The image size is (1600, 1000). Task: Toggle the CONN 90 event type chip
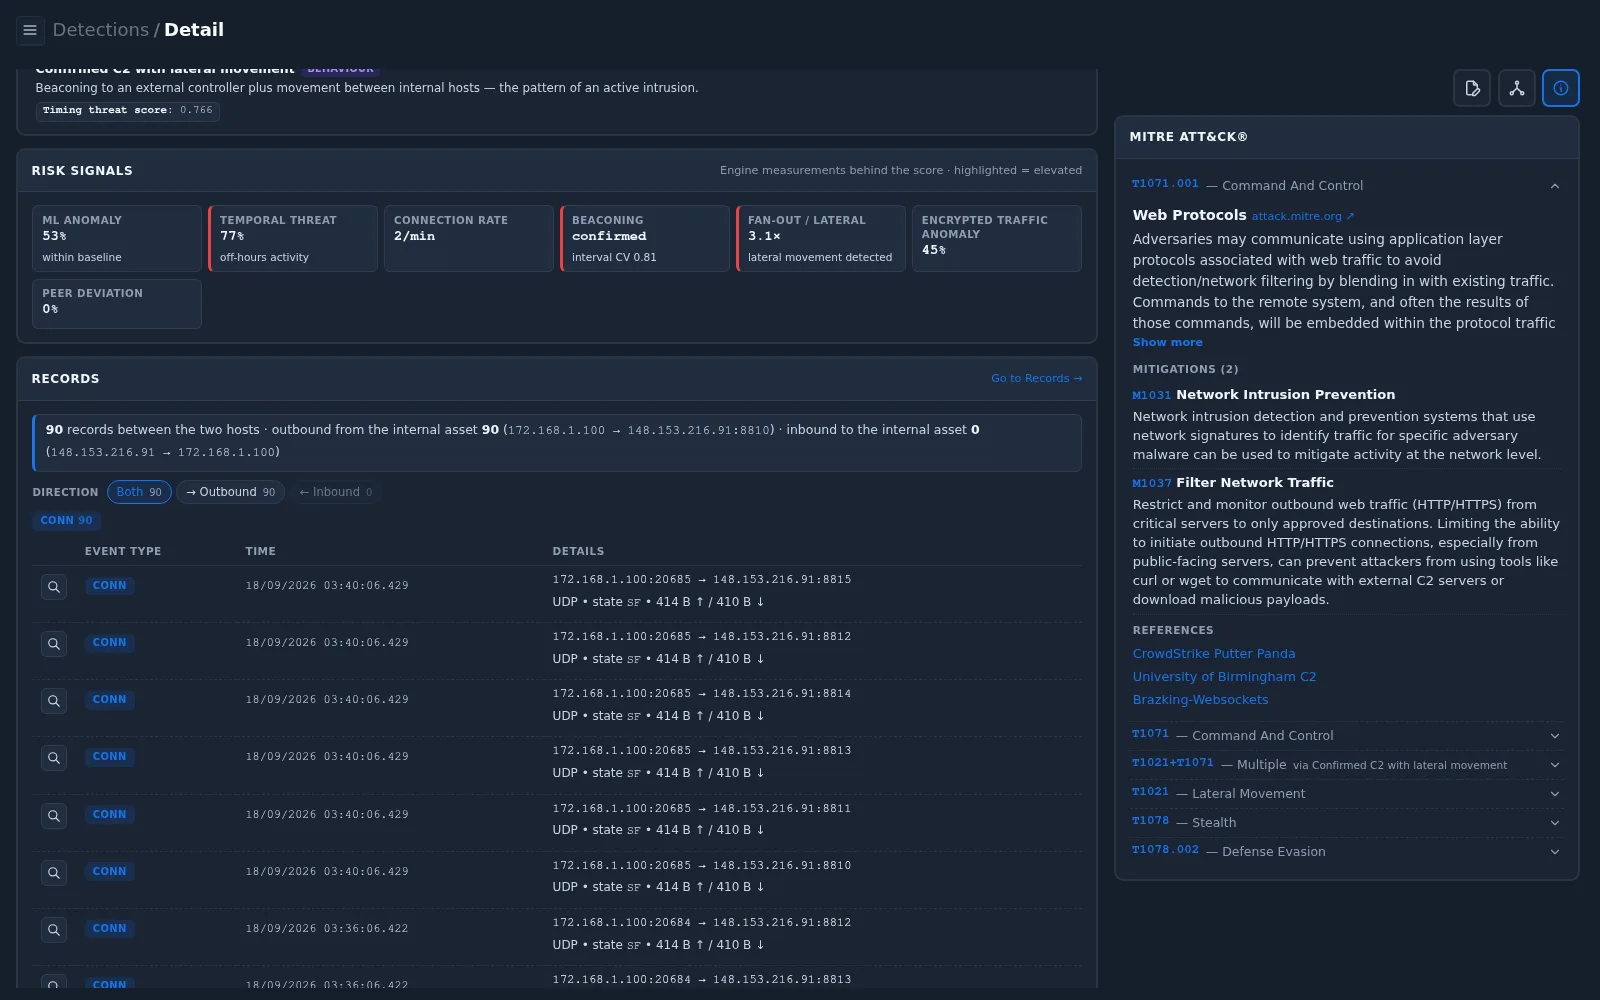[66, 520]
